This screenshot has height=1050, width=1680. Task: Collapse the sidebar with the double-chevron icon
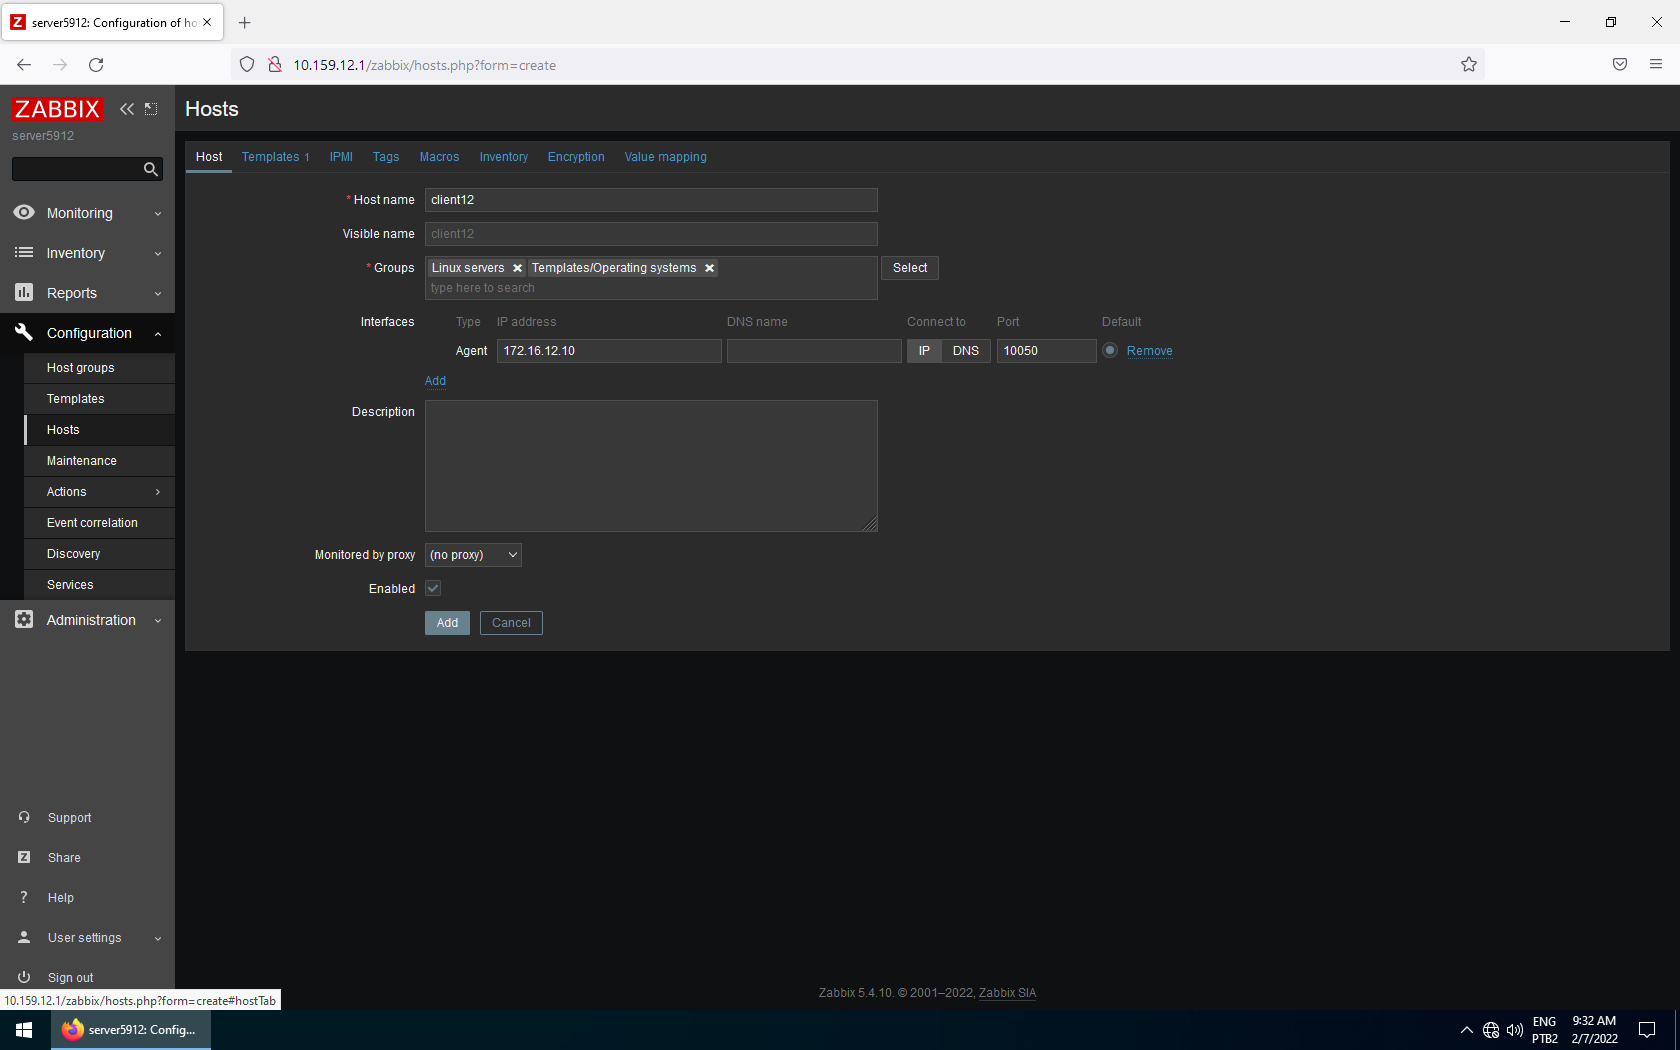click(126, 109)
